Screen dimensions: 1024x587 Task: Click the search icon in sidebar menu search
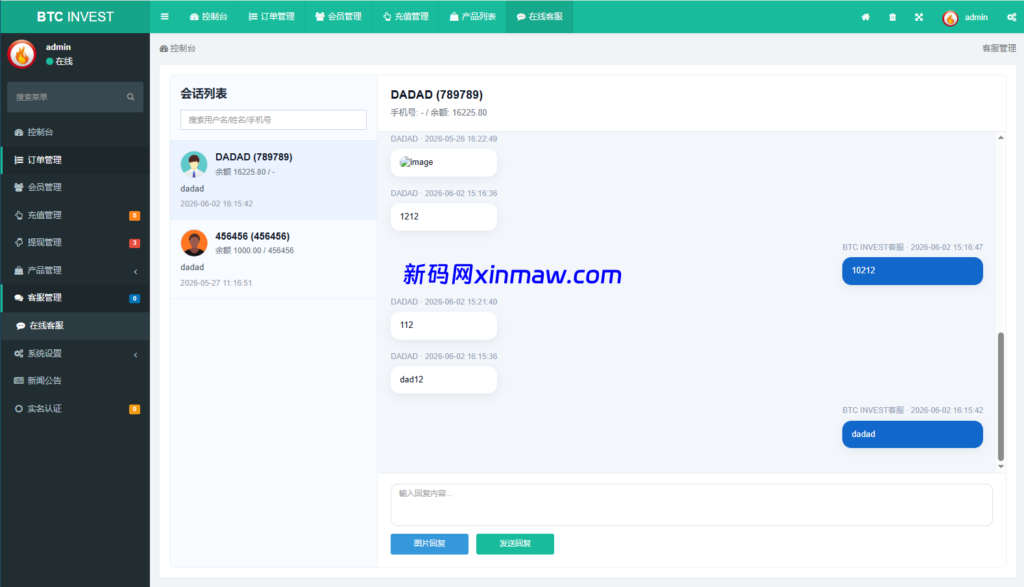(131, 97)
